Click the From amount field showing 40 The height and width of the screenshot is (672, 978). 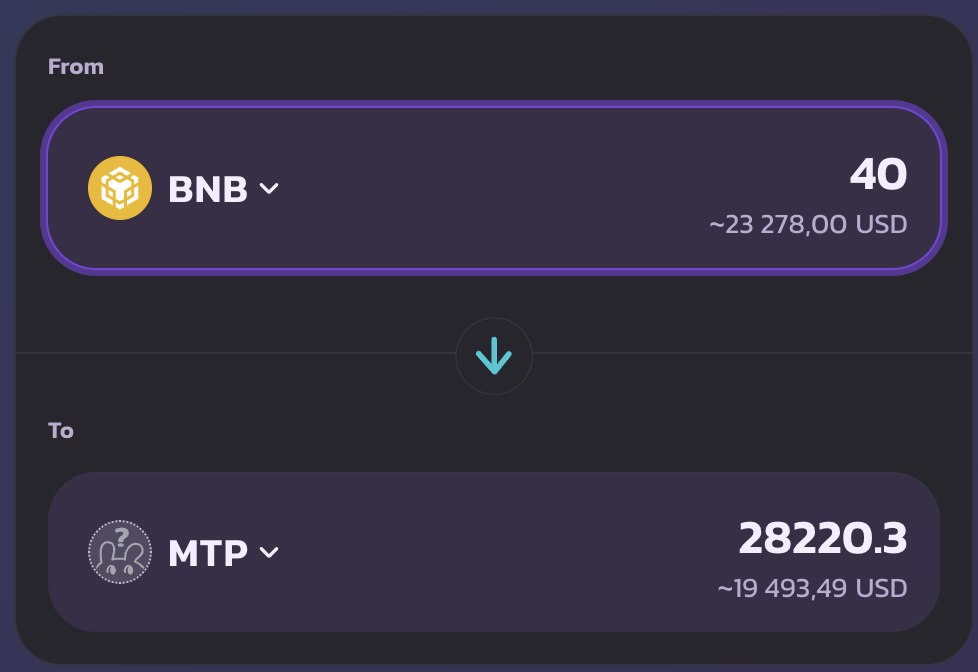point(878,176)
